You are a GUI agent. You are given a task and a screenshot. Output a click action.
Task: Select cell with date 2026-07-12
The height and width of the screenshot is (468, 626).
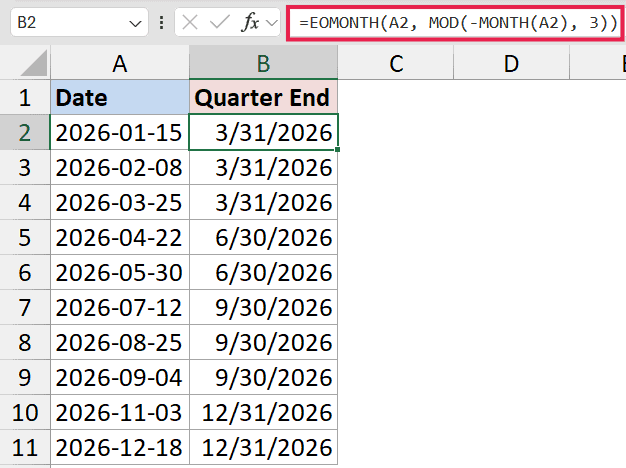[x=120, y=307]
